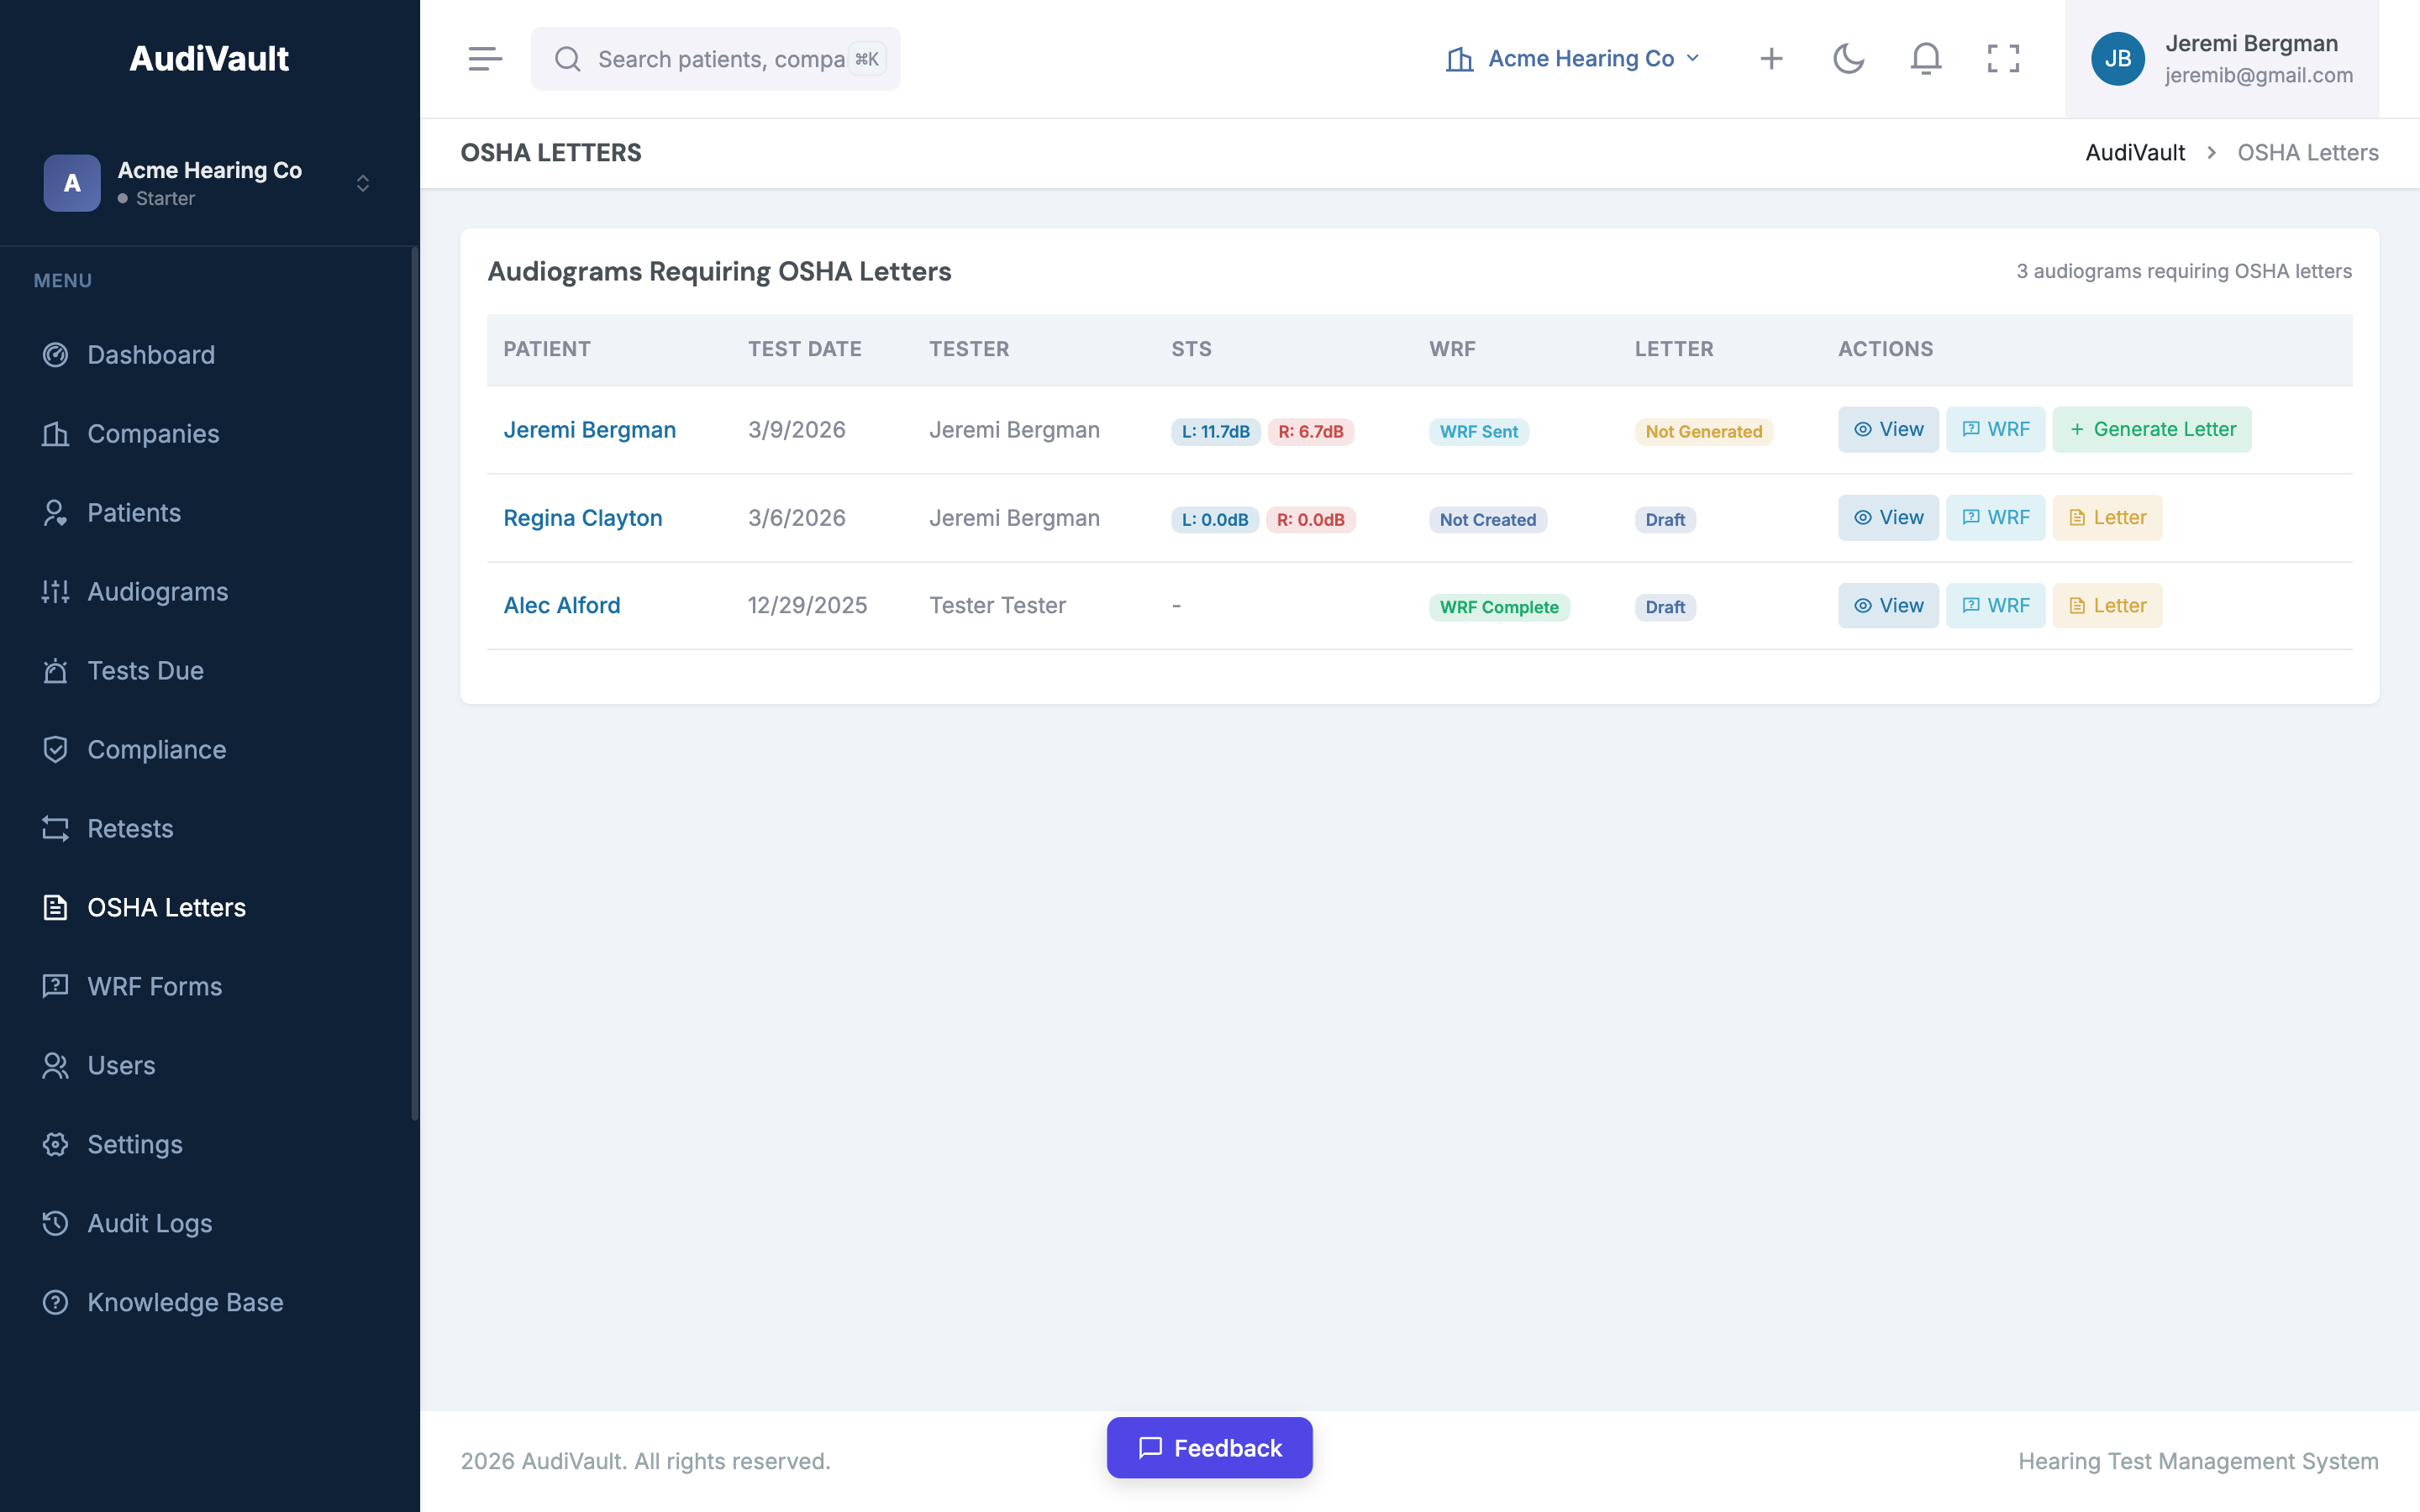
Task: Open Audit Logs section
Action: click(x=149, y=1224)
